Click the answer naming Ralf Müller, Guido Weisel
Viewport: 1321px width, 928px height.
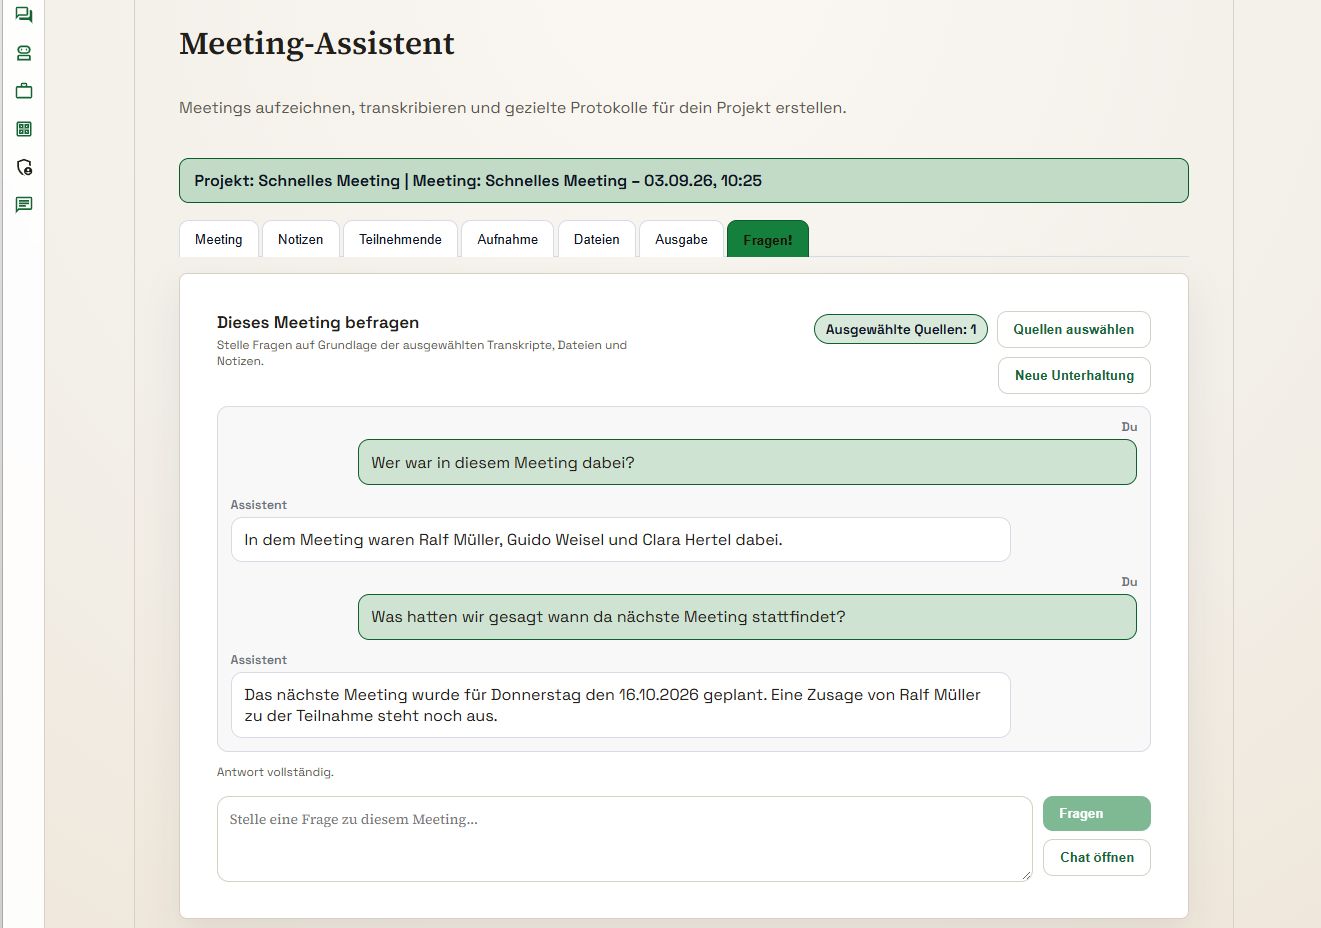(620, 539)
